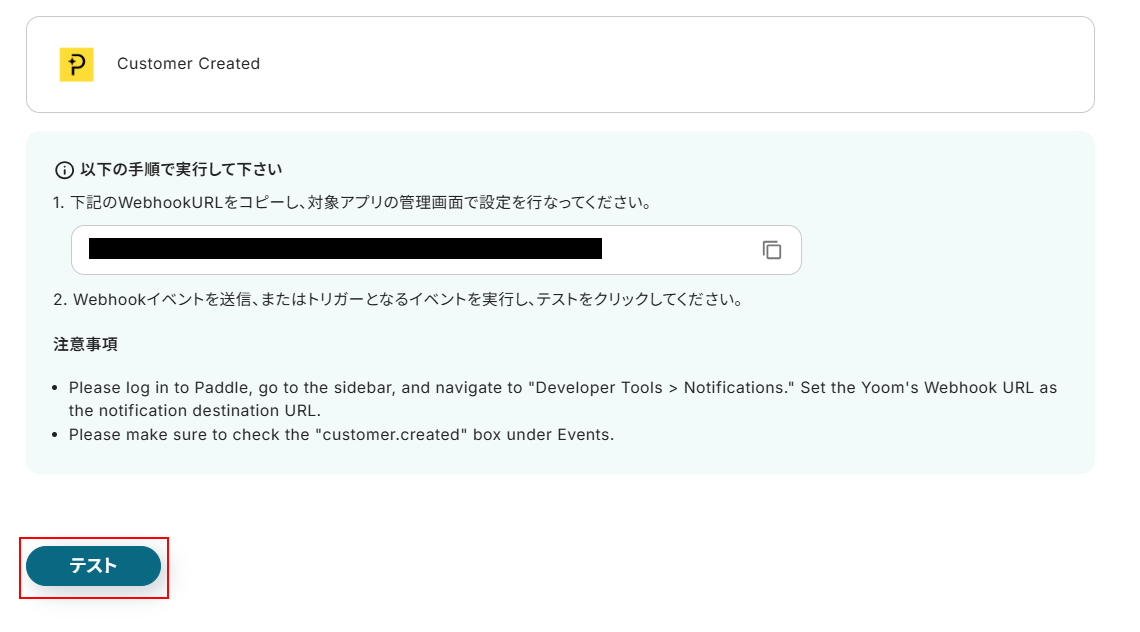
Task: Click the 以下の手順で実行して下さい heading
Action: coord(181,169)
